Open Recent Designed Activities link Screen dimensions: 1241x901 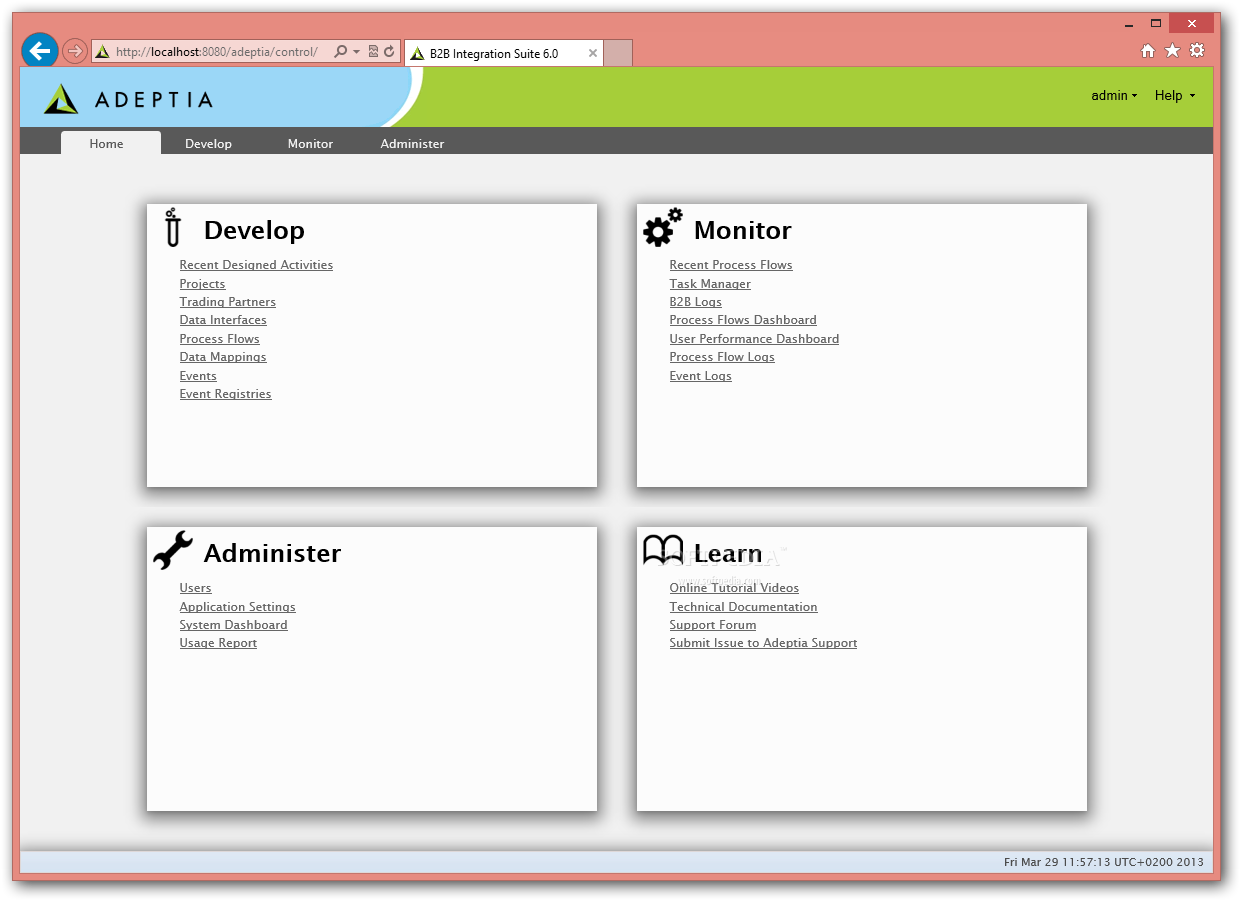[256, 265]
